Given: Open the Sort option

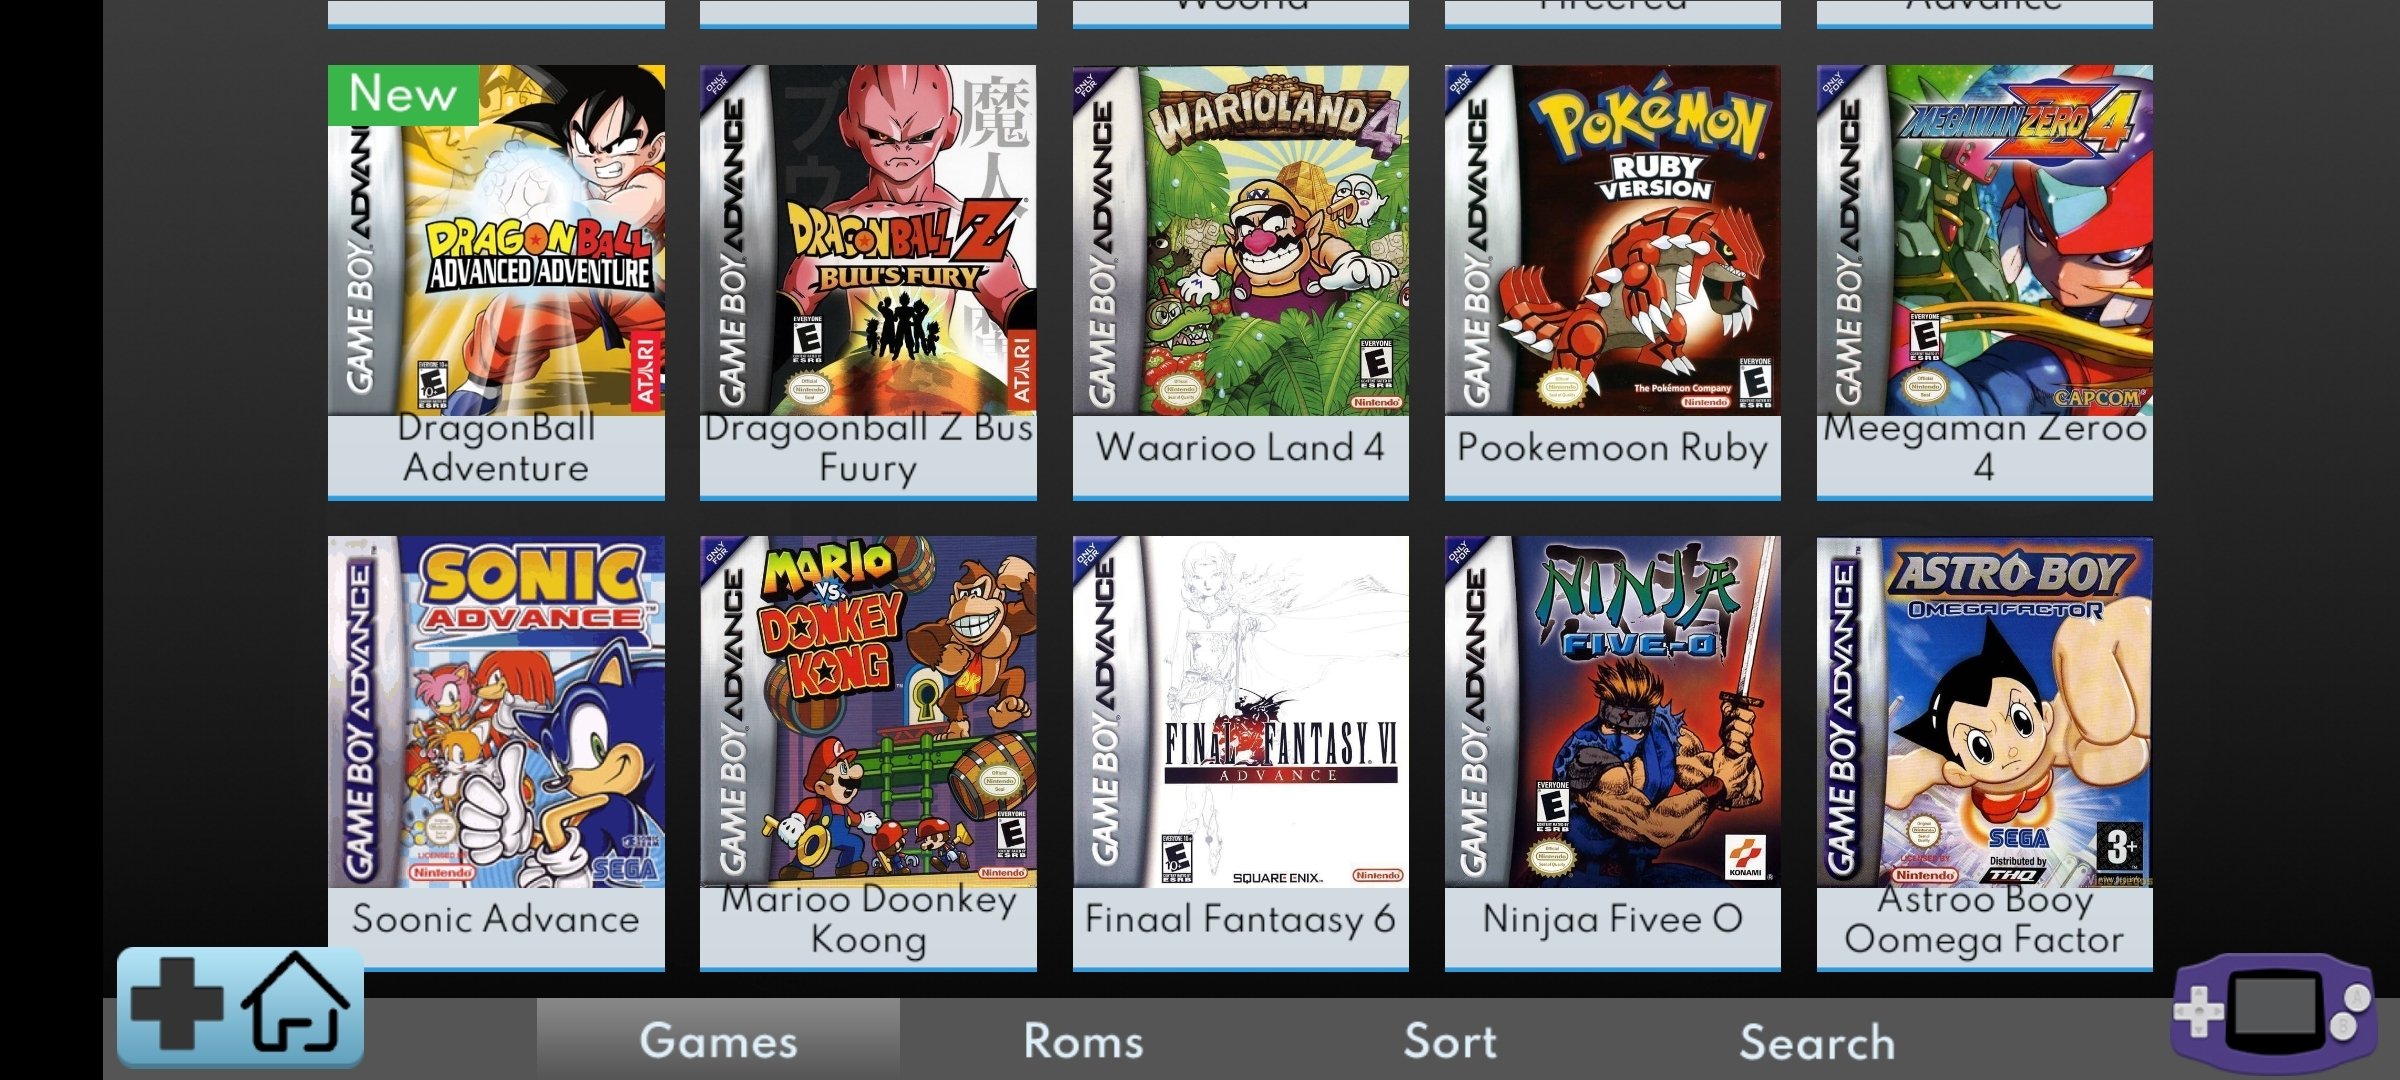Looking at the screenshot, I should click(x=1450, y=1041).
